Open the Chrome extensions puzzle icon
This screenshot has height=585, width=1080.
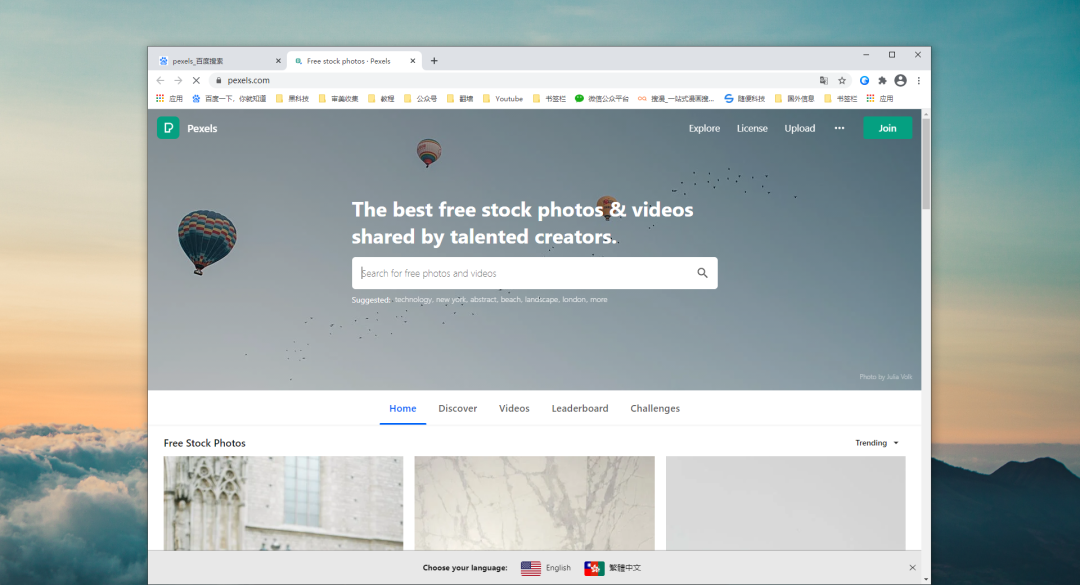coord(882,81)
